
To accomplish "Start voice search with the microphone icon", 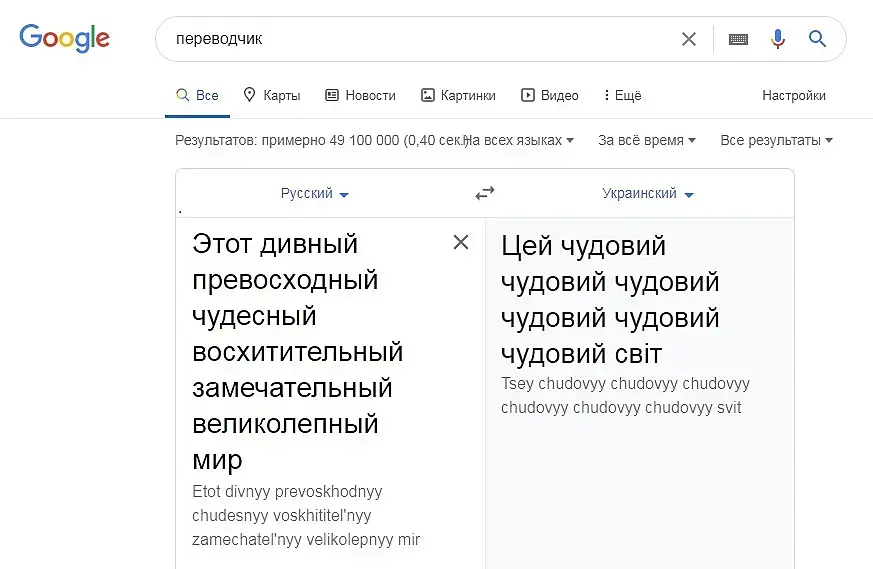I will click(778, 39).
